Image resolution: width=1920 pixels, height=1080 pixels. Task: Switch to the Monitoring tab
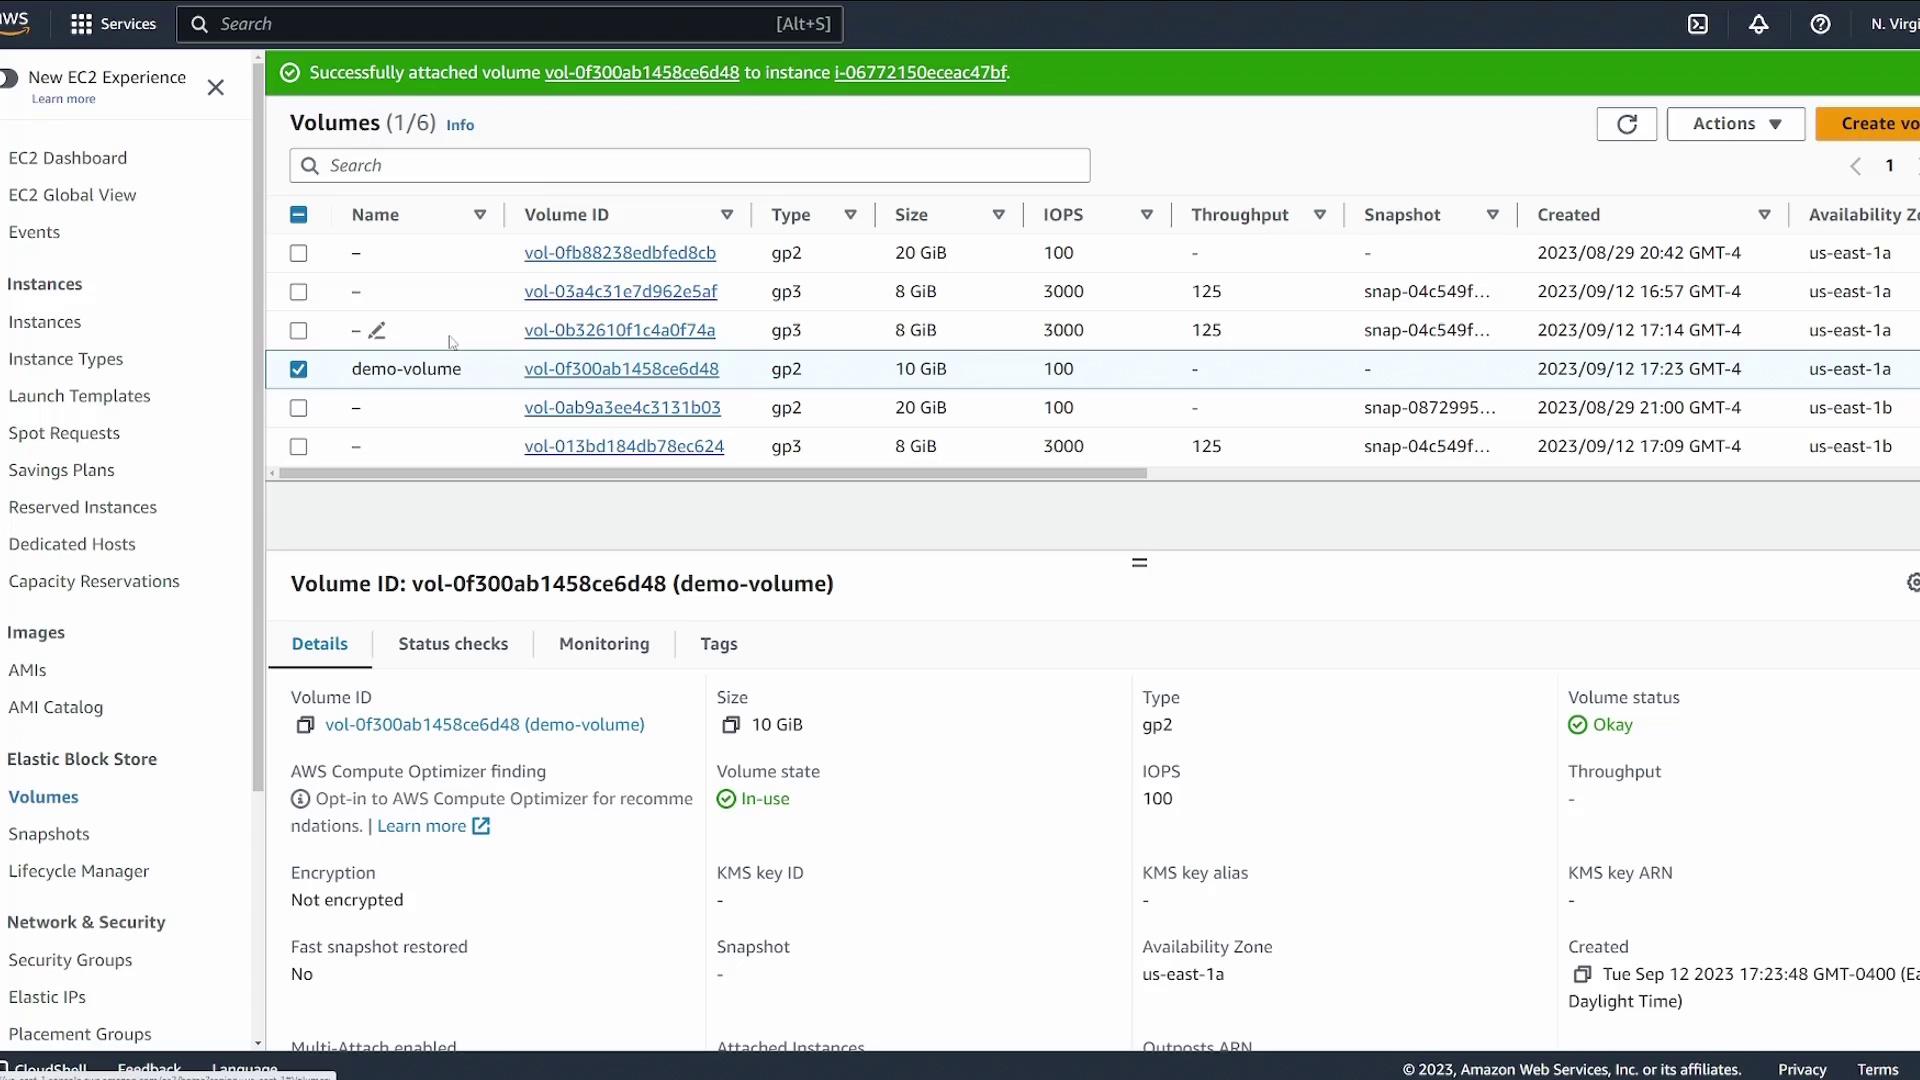pyautogui.click(x=604, y=644)
